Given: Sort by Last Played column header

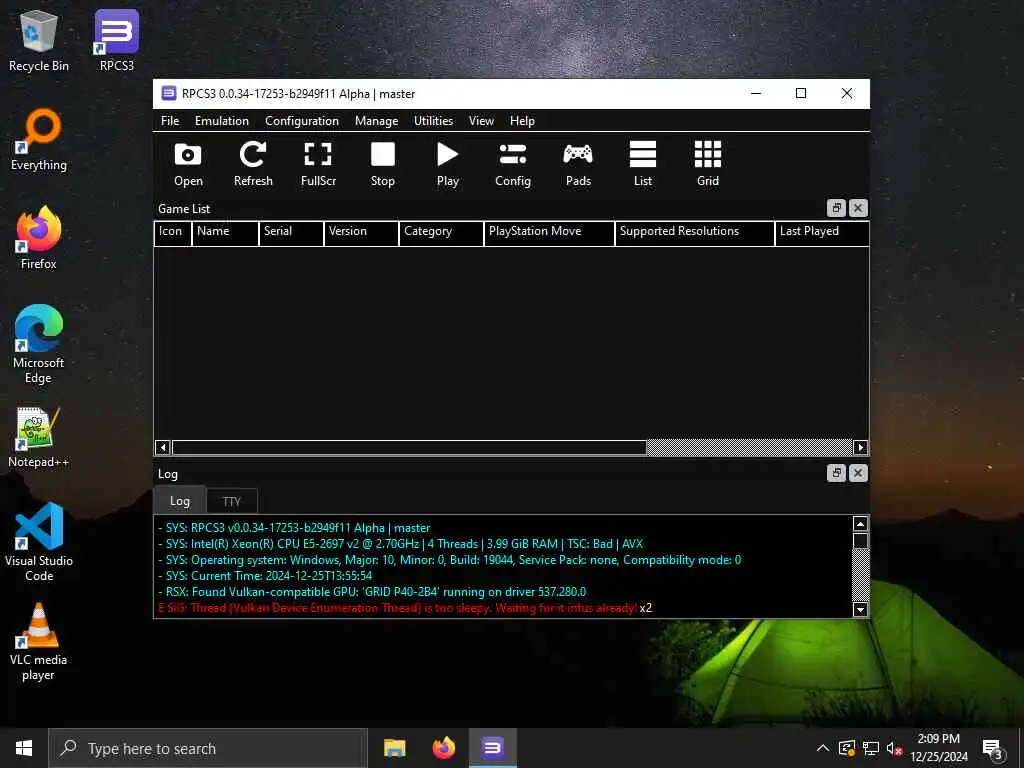Looking at the screenshot, I should pyautogui.click(x=822, y=233).
